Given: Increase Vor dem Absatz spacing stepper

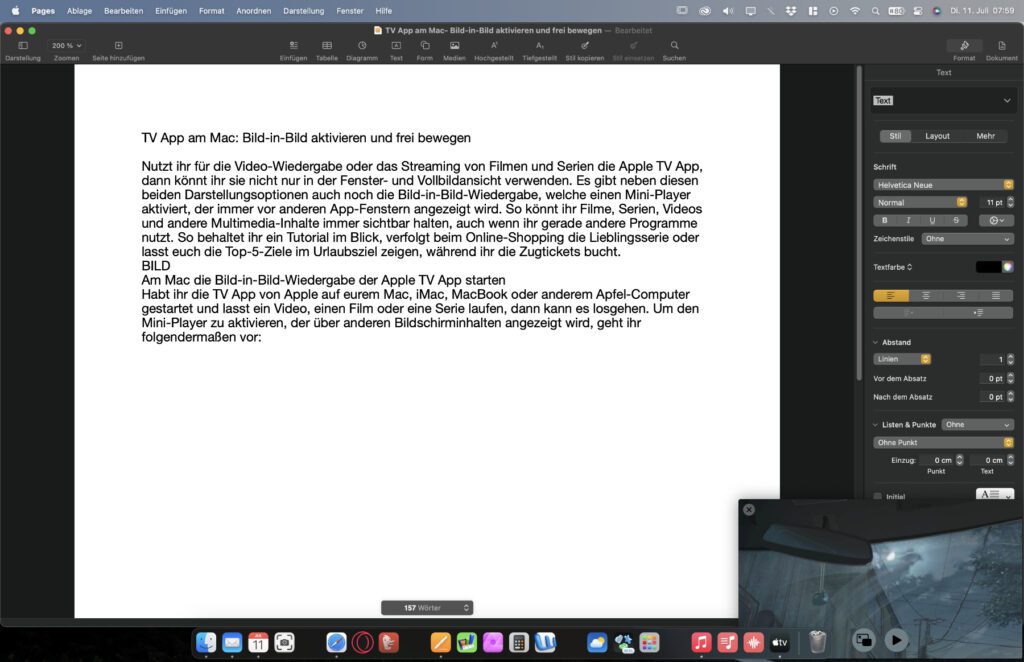Looking at the screenshot, I should (x=1012, y=375).
